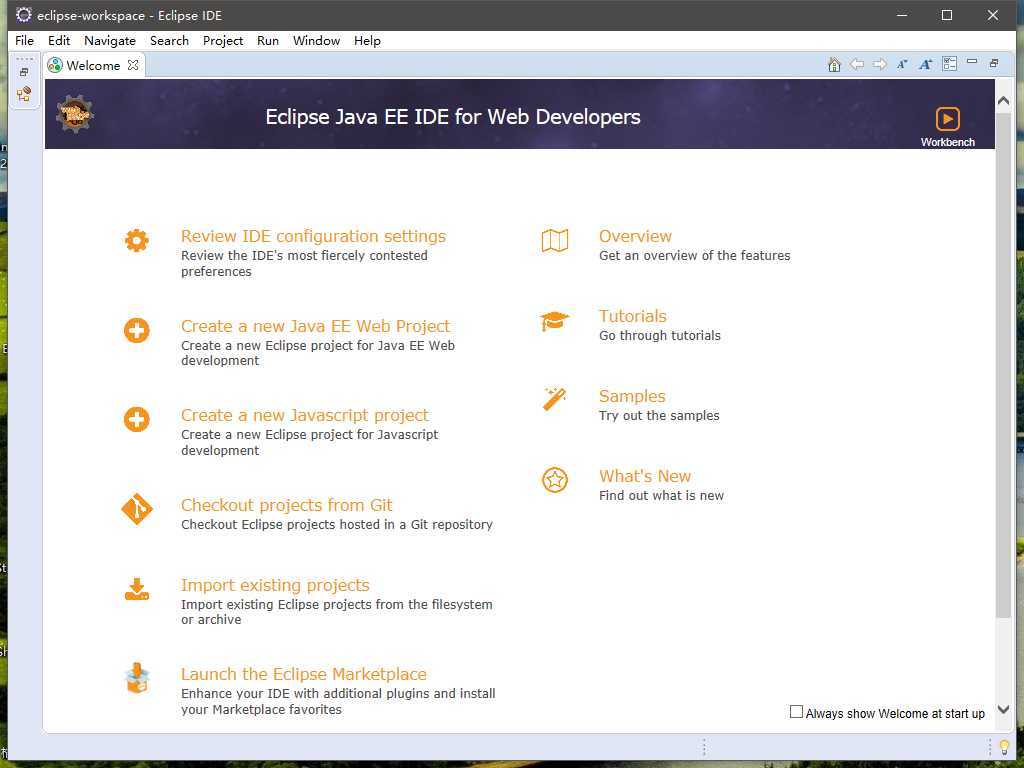The width and height of the screenshot is (1024, 768).
Task: Click the plus icon beside Javascript project
Action: pos(136,419)
